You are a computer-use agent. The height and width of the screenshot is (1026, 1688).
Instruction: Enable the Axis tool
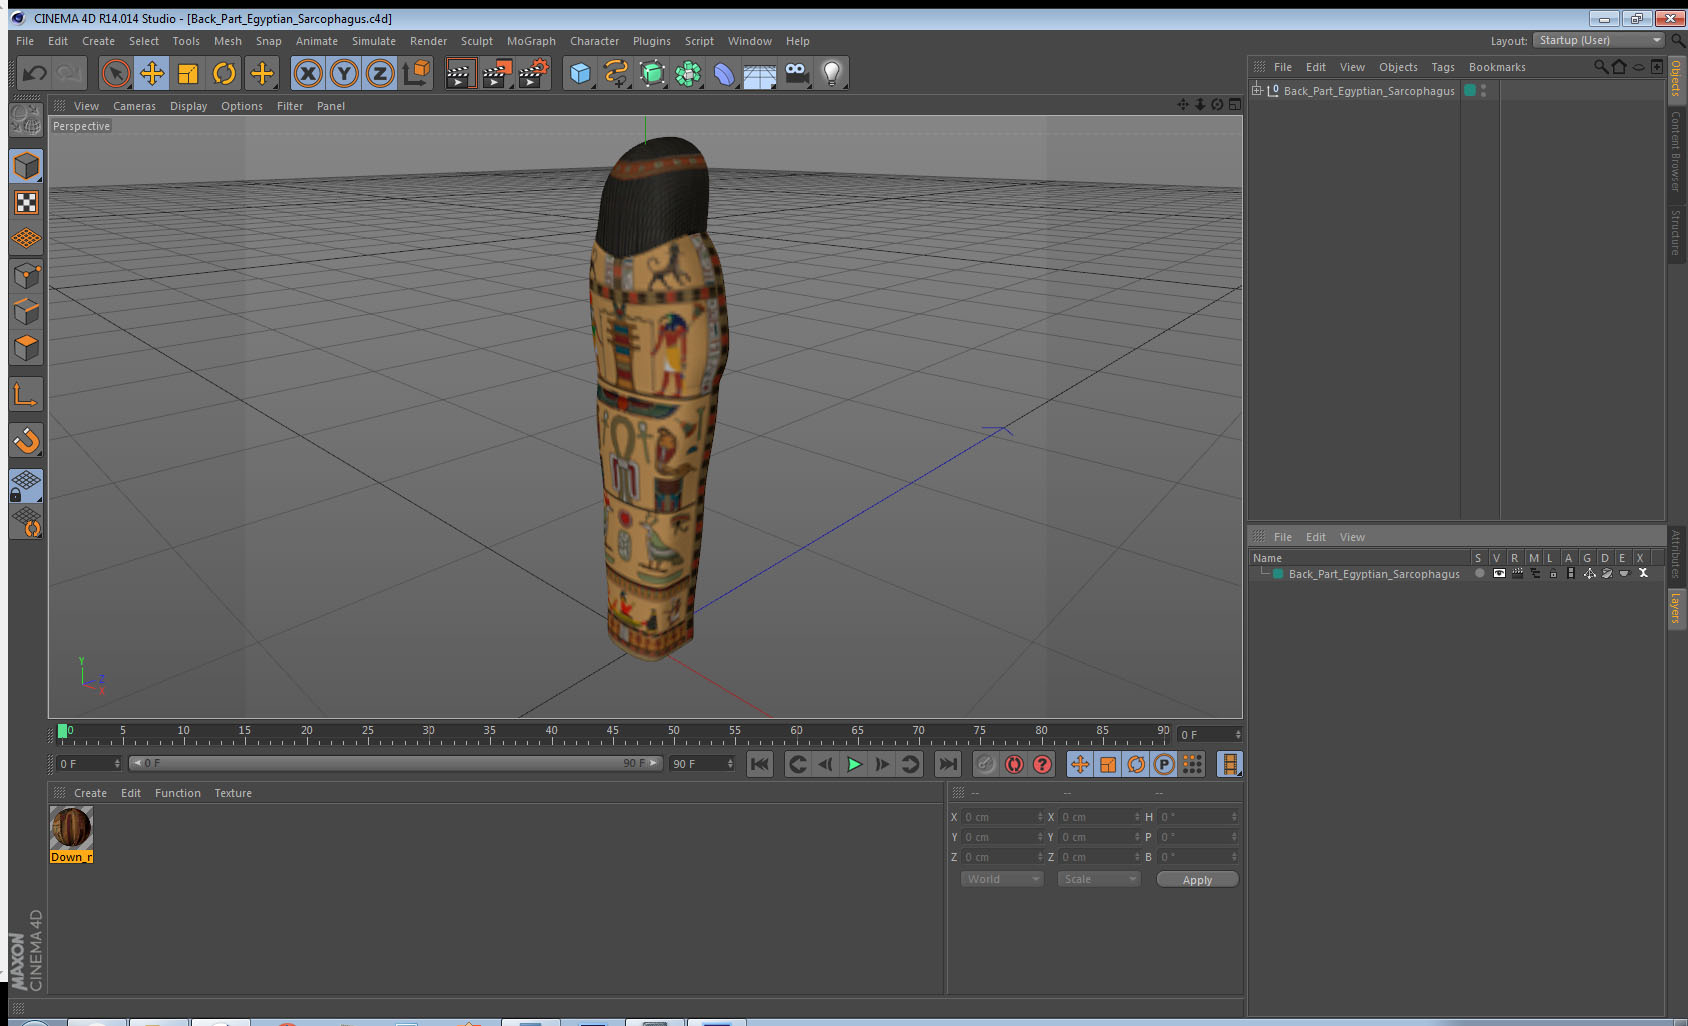26,395
